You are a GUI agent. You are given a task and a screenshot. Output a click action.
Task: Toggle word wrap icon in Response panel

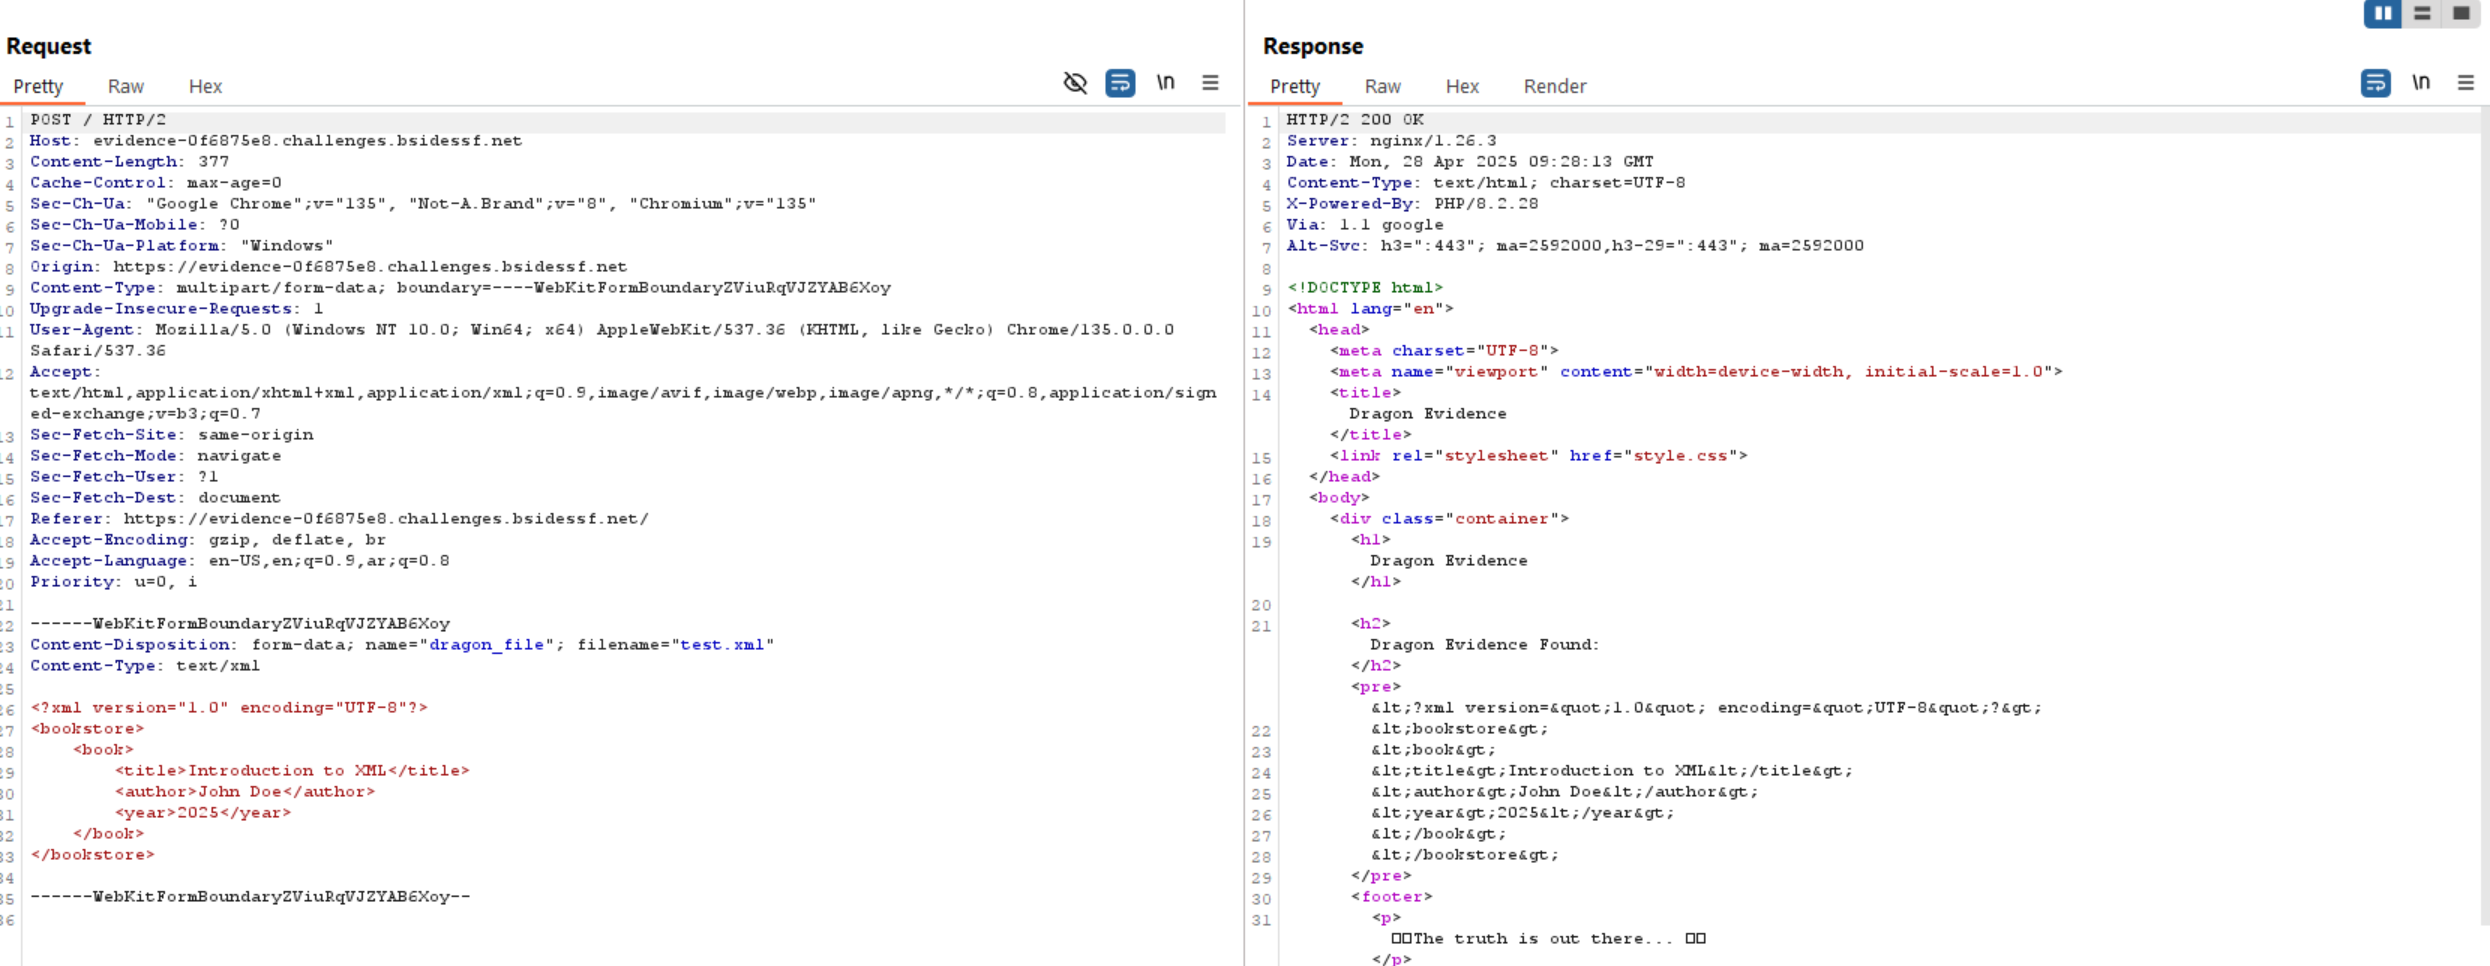coord(2376,83)
